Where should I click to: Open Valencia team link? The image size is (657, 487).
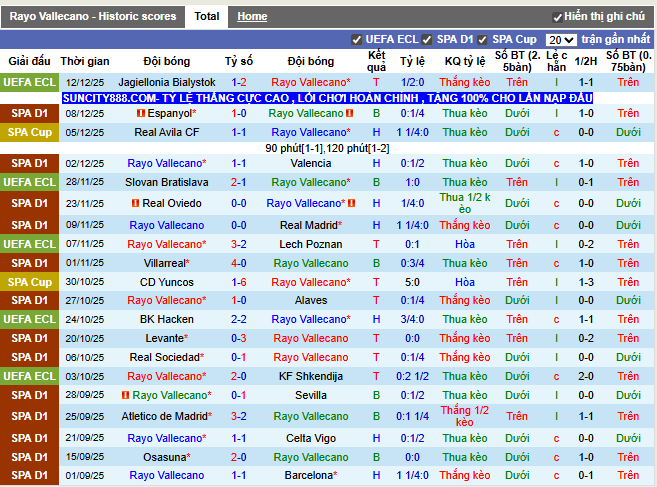click(311, 163)
